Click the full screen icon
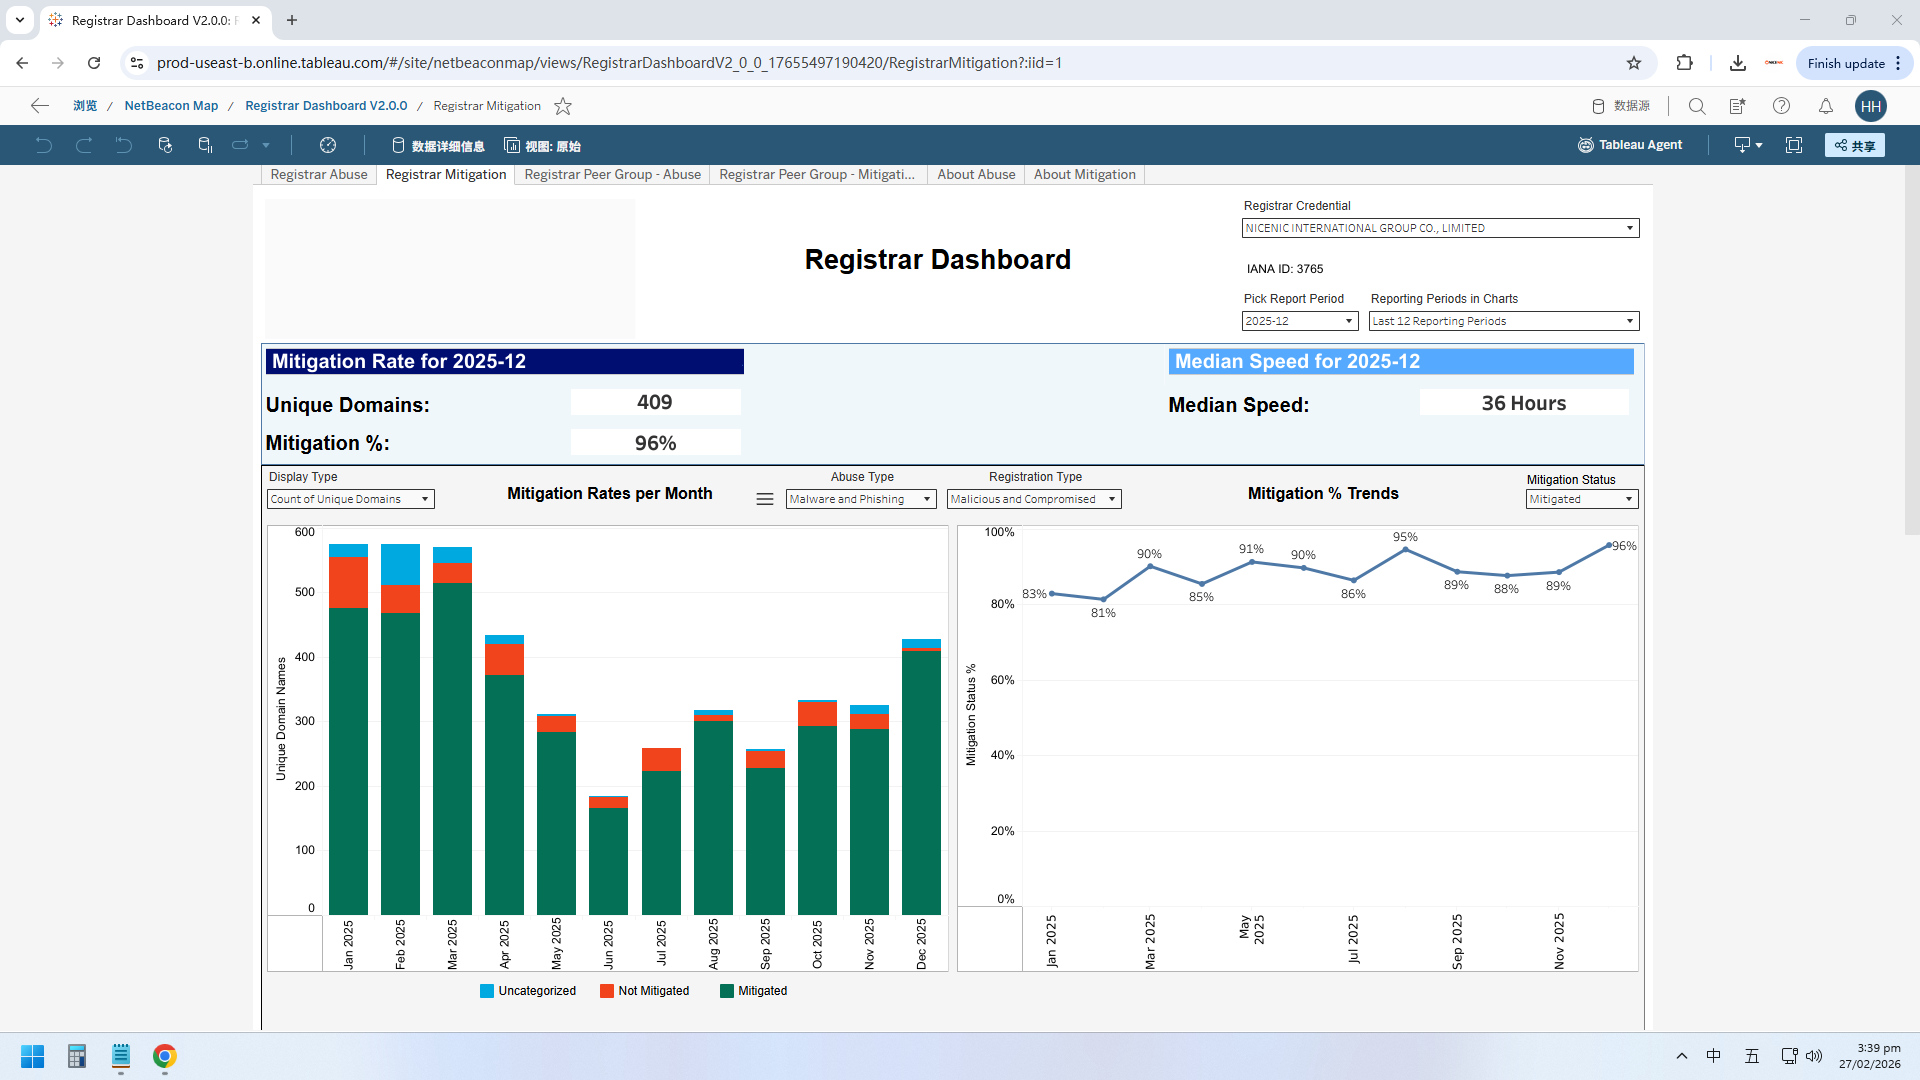This screenshot has height=1080, width=1920. [1794, 145]
